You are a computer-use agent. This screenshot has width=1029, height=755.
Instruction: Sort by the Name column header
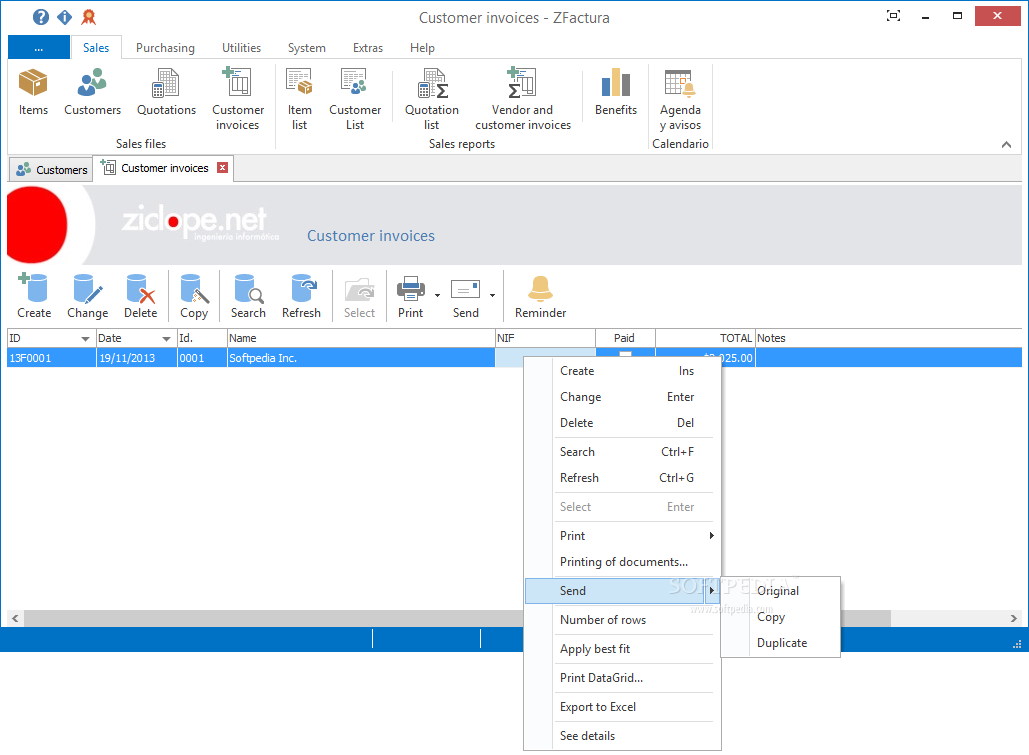click(361, 338)
